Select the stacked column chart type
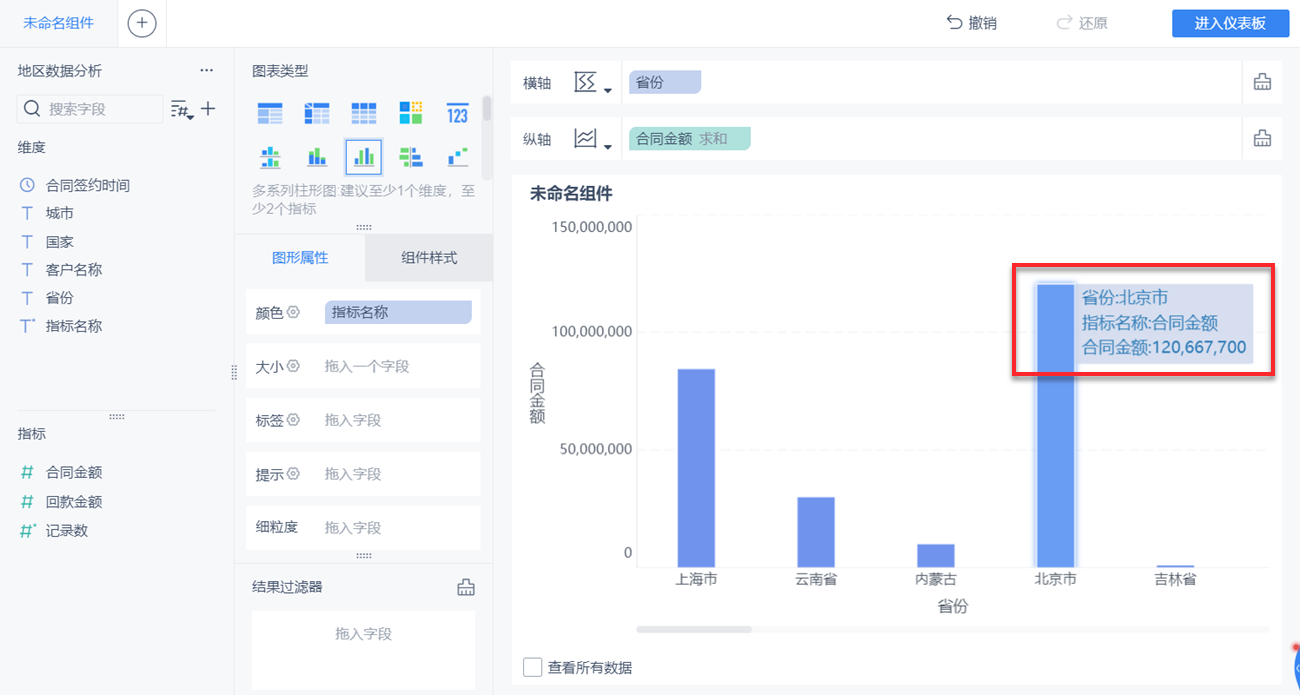Image resolution: width=1300 pixels, height=695 pixels. click(x=317, y=157)
